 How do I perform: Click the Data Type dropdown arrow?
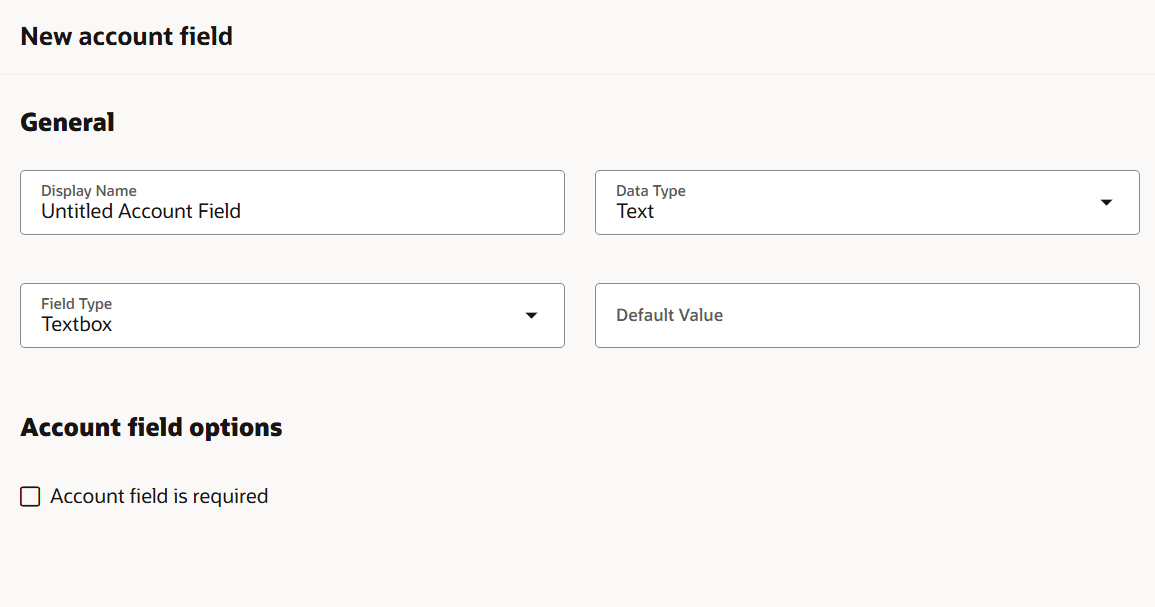(x=1106, y=203)
